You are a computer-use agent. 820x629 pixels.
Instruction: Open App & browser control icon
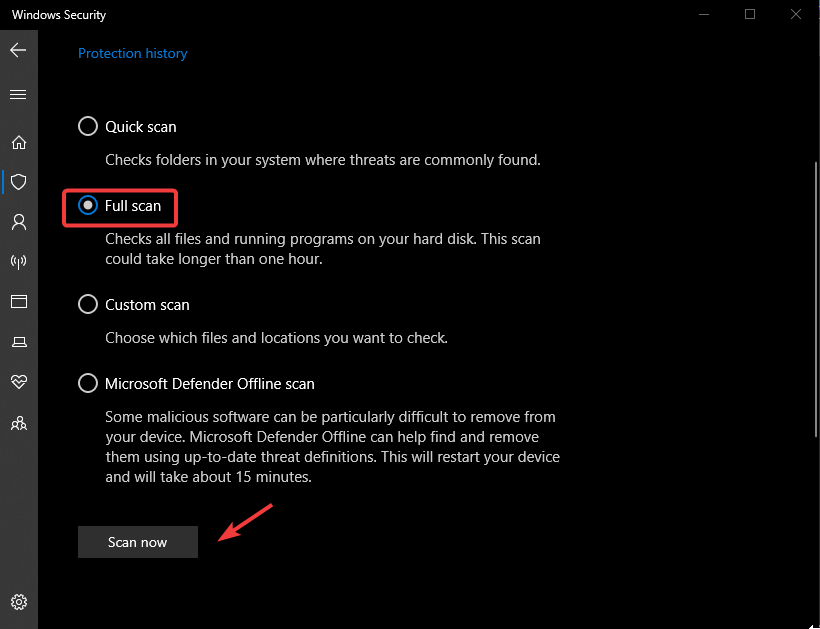pyautogui.click(x=18, y=302)
